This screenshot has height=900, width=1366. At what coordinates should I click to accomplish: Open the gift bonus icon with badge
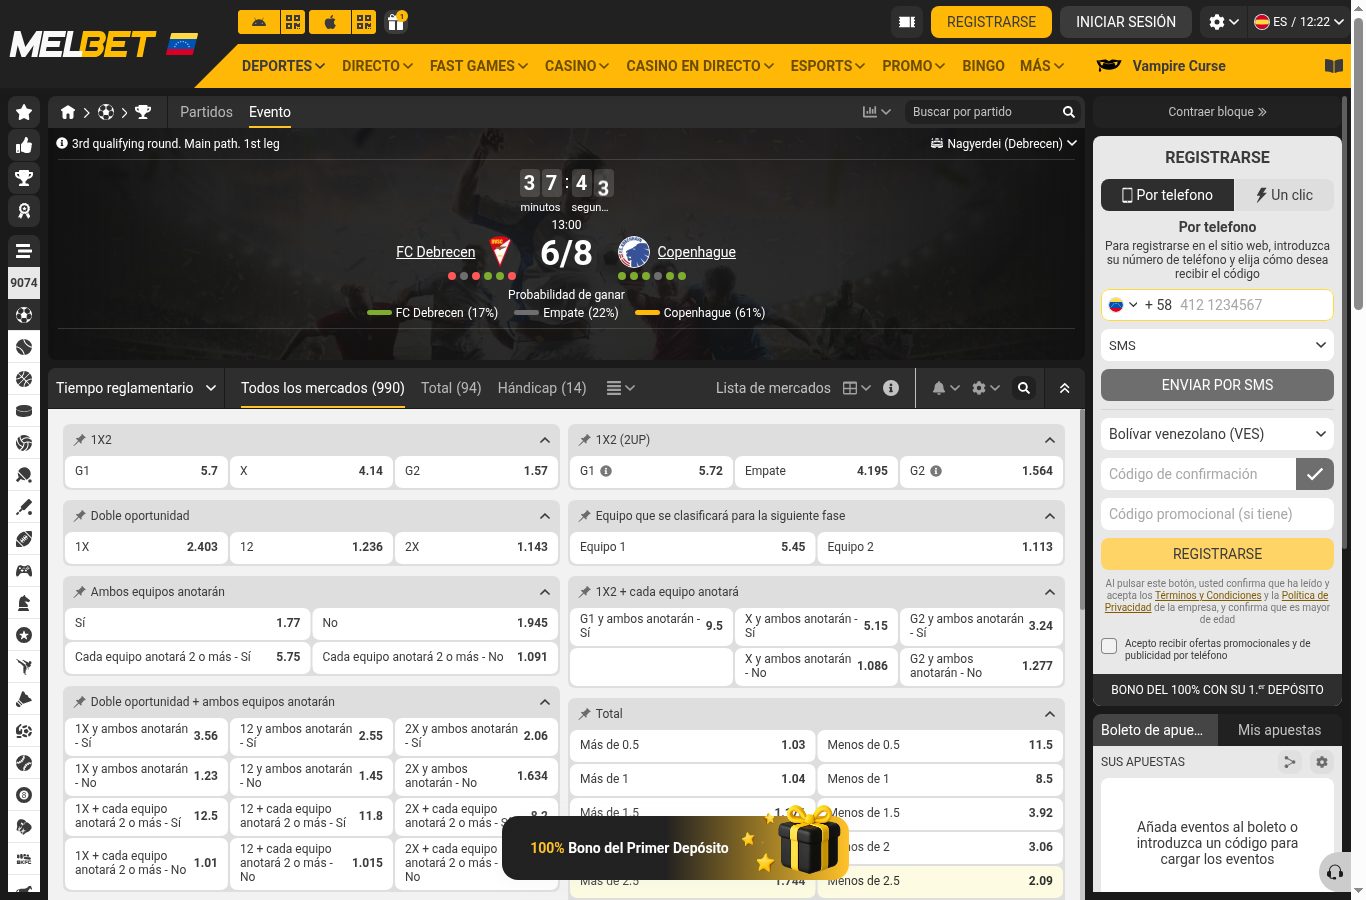396,21
